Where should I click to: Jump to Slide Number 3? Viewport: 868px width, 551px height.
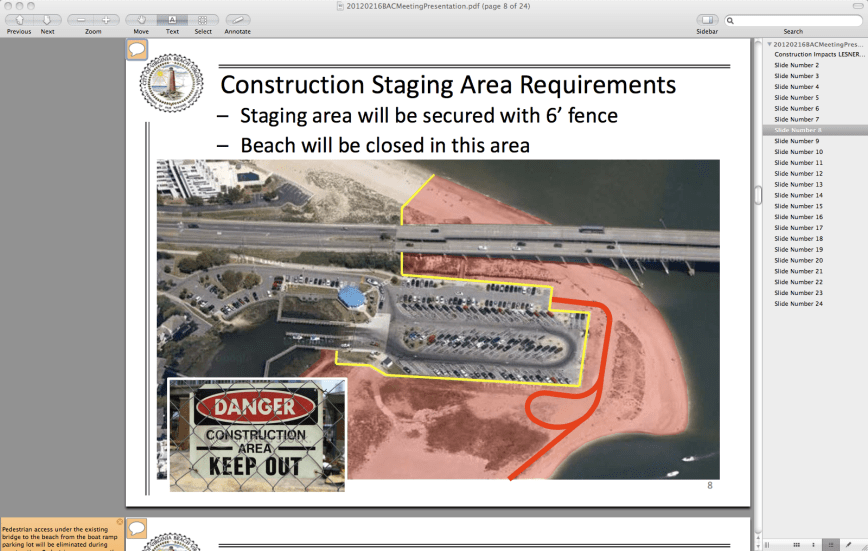pos(796,76)
